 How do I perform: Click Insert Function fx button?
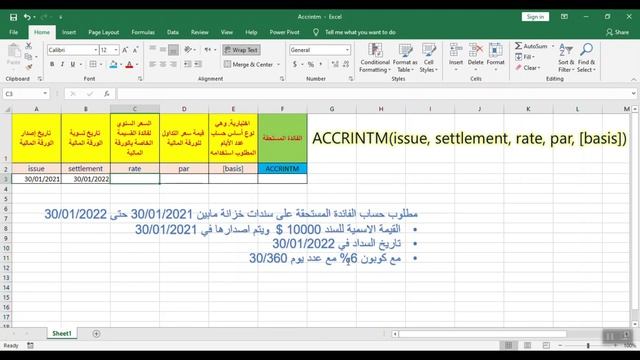click(x=107, y=94)
